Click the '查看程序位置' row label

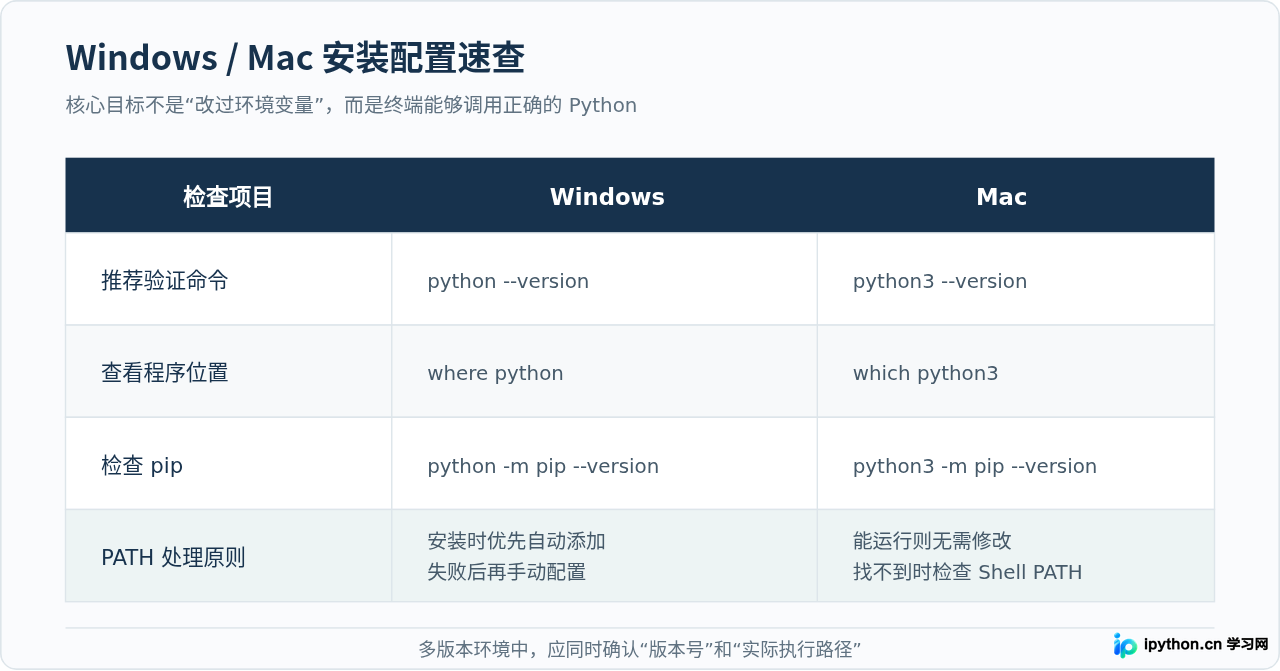(x=165, y=373)
